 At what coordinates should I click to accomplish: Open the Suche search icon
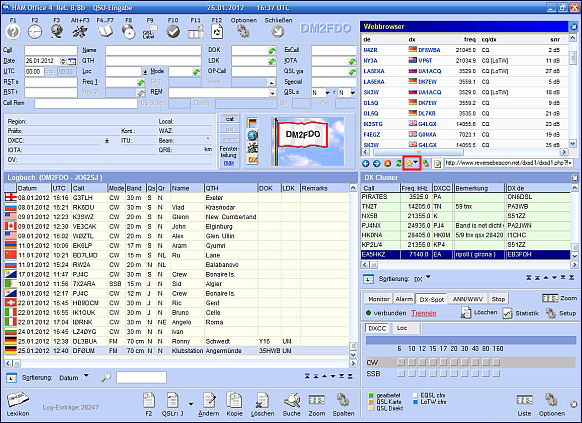pos(292,401)
